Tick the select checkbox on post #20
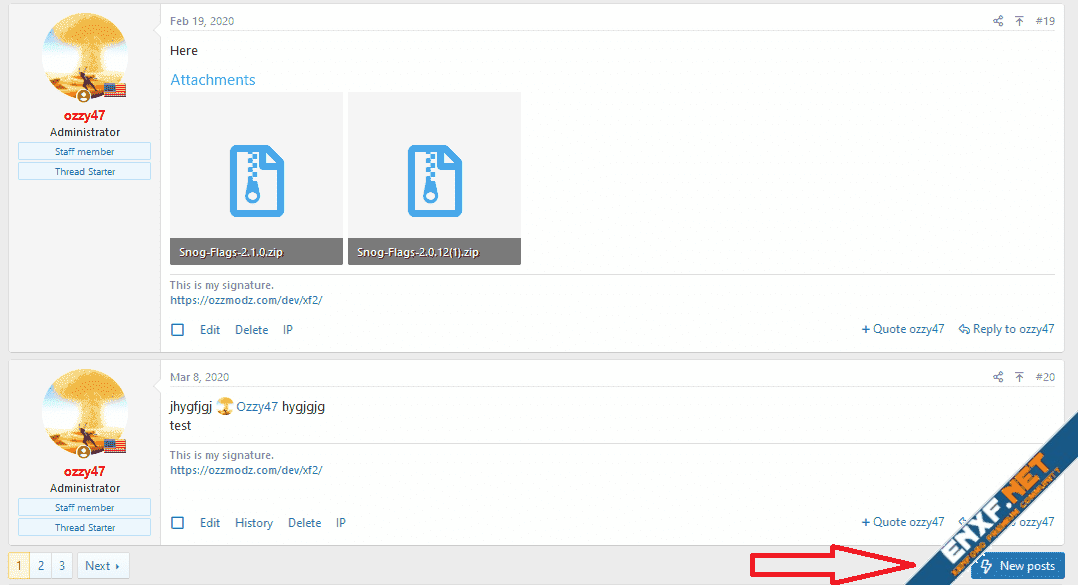The height and width of the screenshot is (585, 1078). [x=178, y=523]
